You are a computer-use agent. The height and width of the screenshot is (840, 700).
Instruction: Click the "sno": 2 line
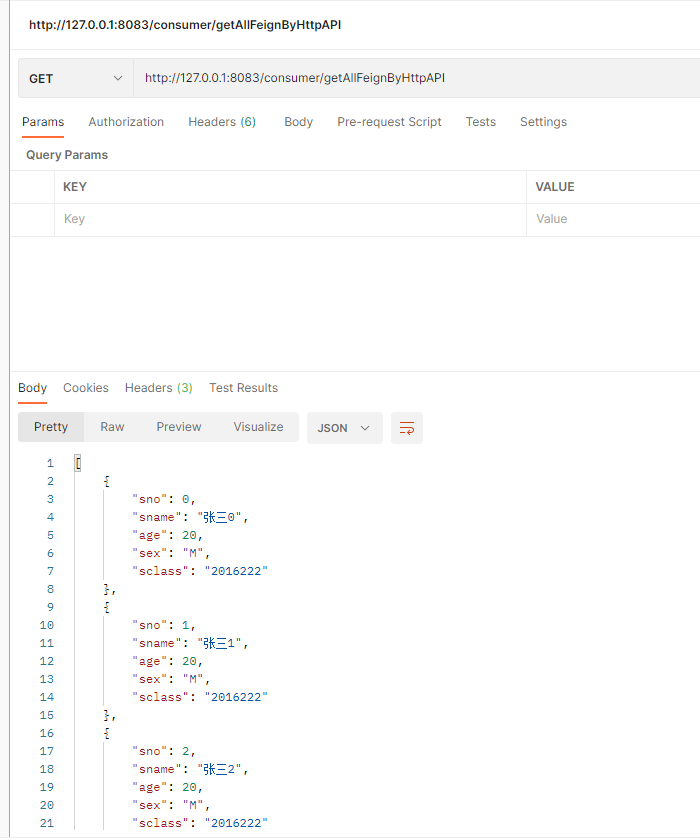(164, 752)
